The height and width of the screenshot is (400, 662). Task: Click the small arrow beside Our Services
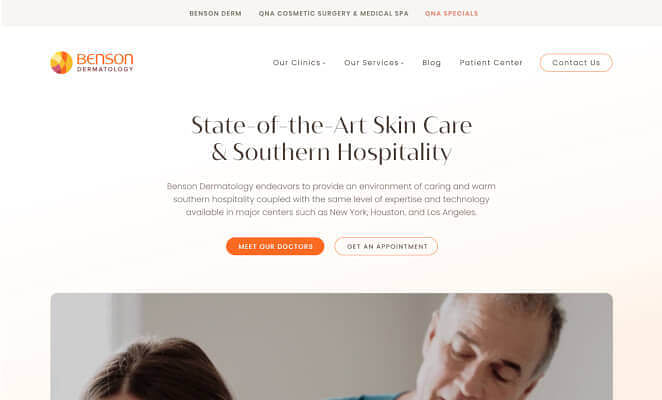[402, 63]
